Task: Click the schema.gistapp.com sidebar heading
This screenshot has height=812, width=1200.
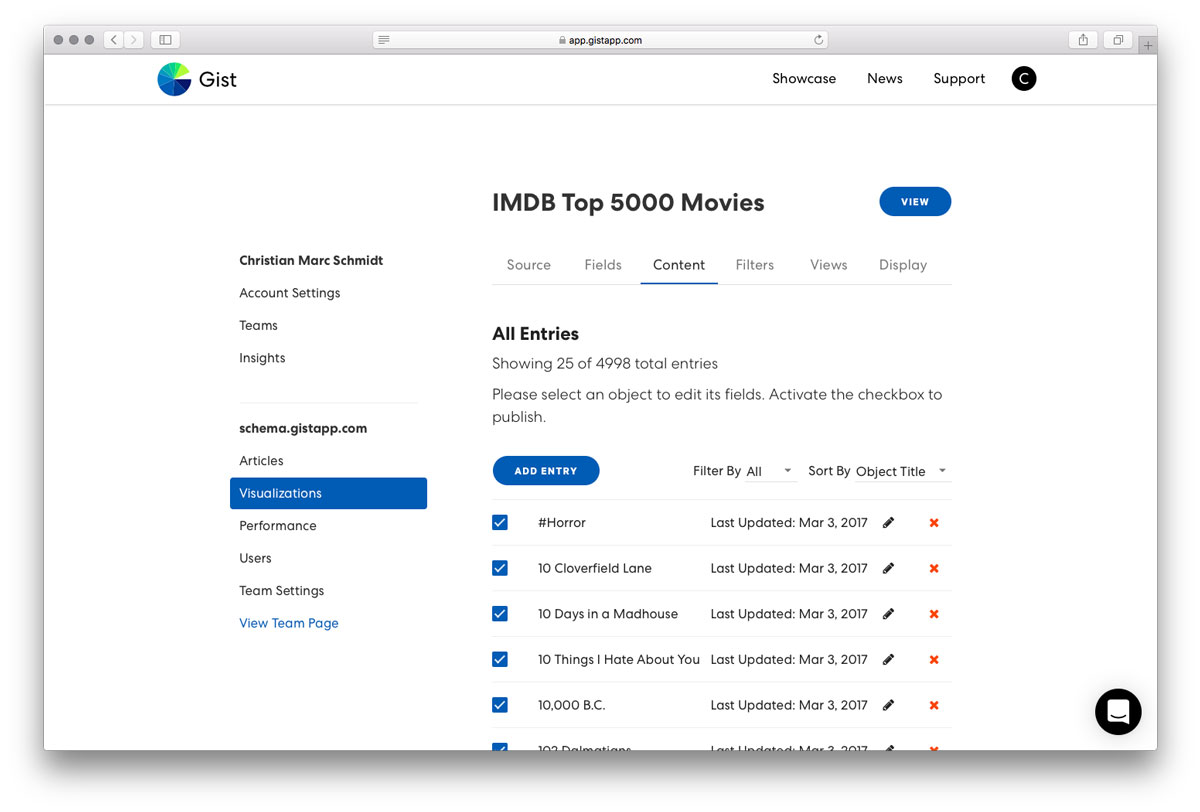Action: pyautogui.click(x=303, y=428)
